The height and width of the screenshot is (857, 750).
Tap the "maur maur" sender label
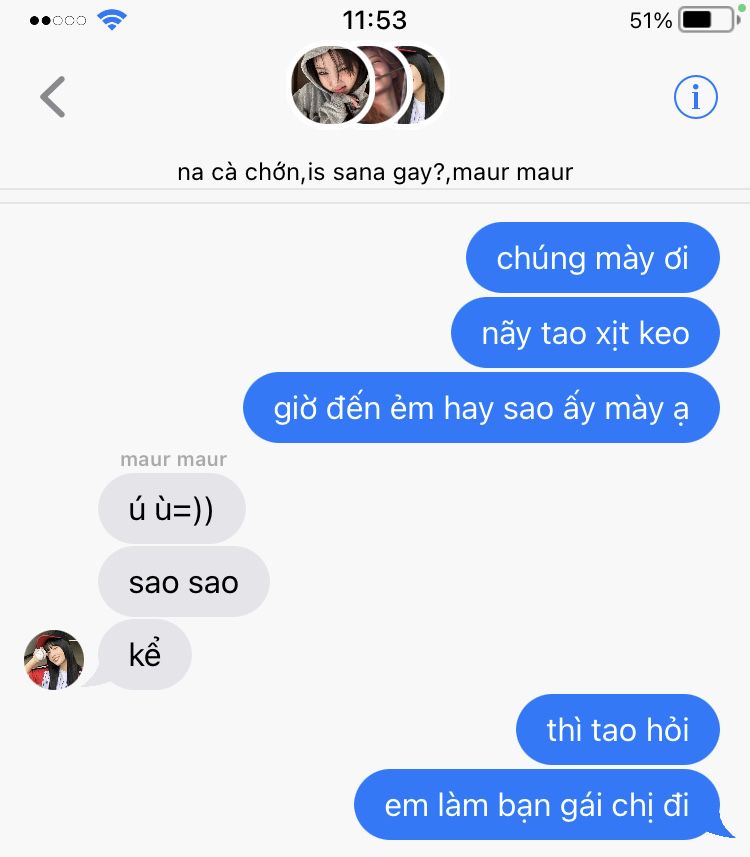pos(173,460)
